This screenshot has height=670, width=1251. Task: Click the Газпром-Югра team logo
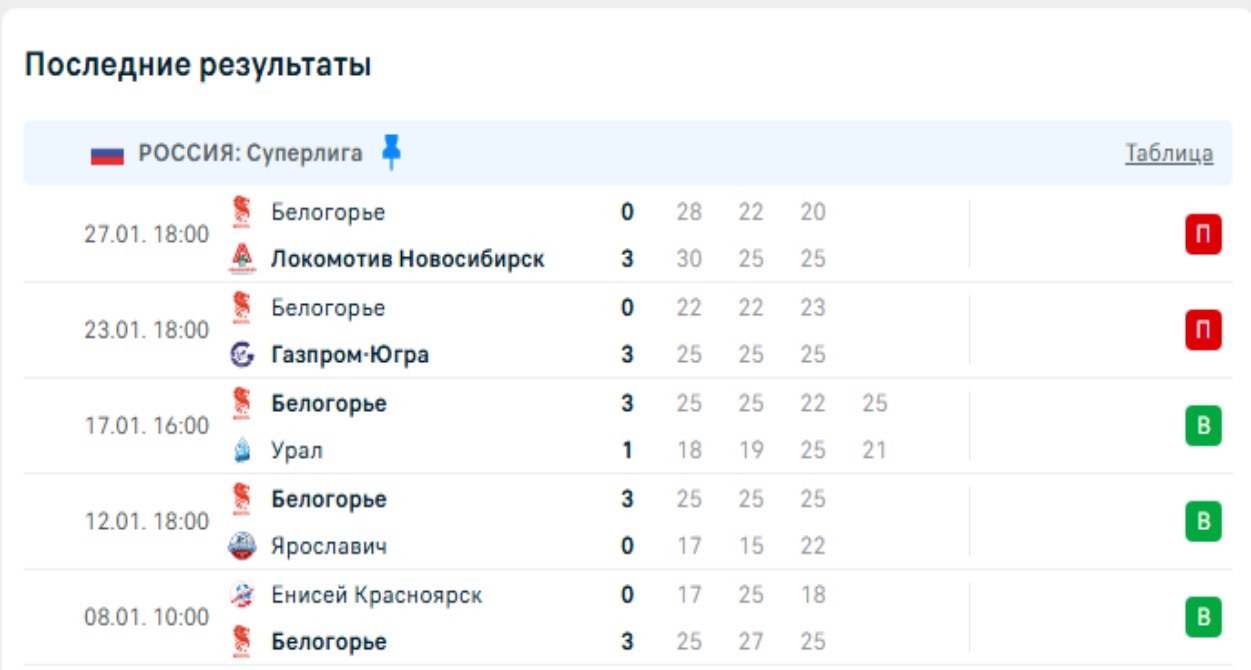pyautogui.click(x=241, y=355)
